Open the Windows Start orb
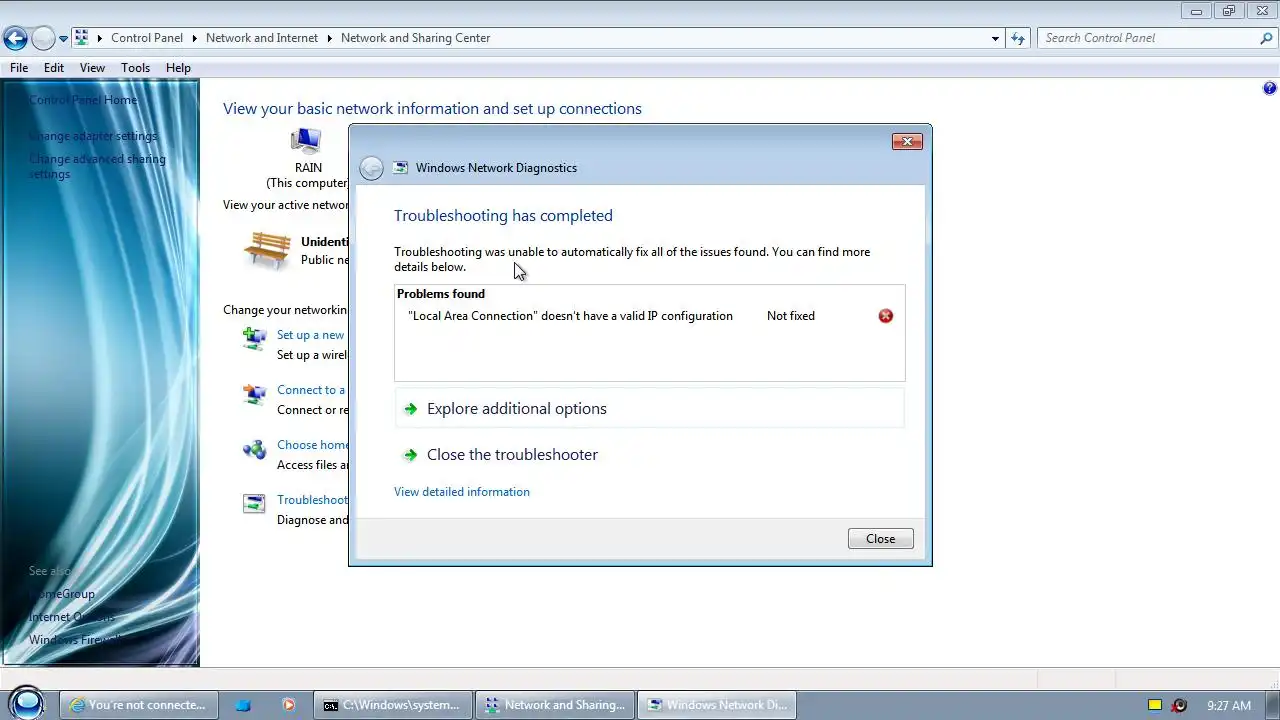The image size is (1280, 720). (27, 704)
